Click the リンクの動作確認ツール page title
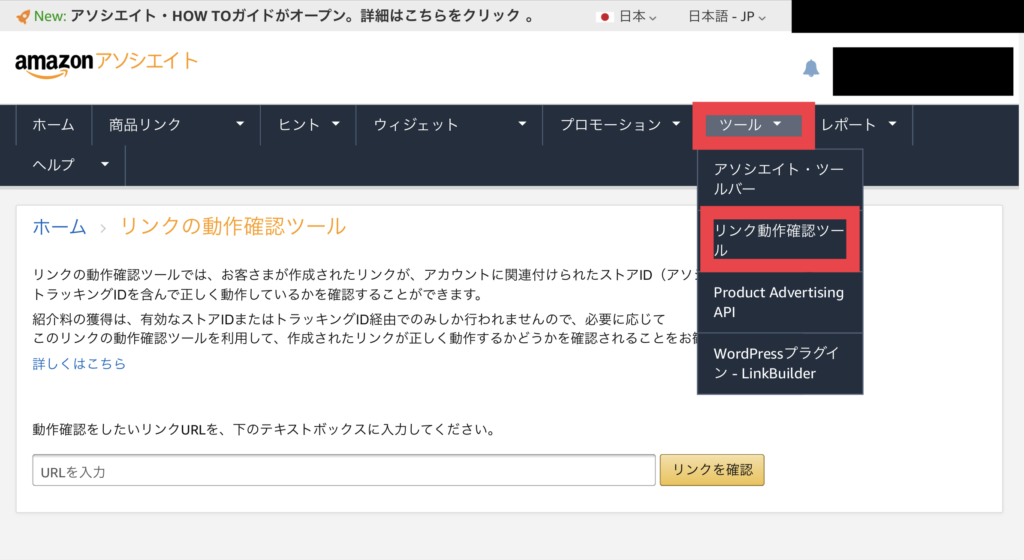This screenshot has width=1024, height=560. tap(232, 226)
